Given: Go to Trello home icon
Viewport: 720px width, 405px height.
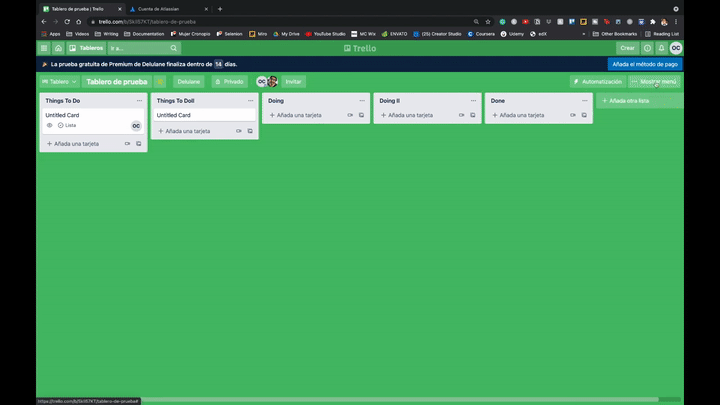Looking at the screenshot, I should pos(58,48).
